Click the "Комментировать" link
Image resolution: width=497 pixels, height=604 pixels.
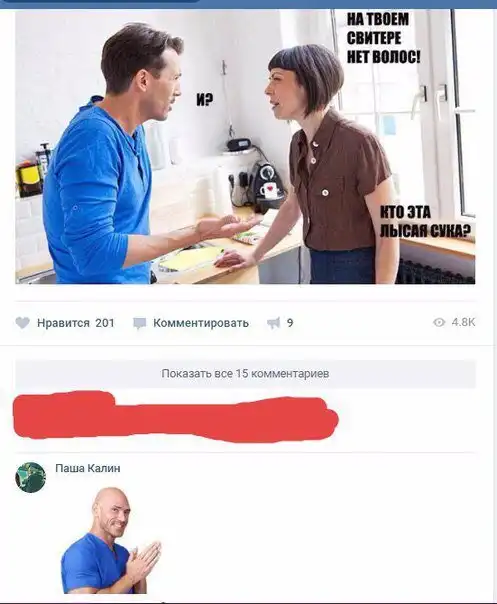201,322
